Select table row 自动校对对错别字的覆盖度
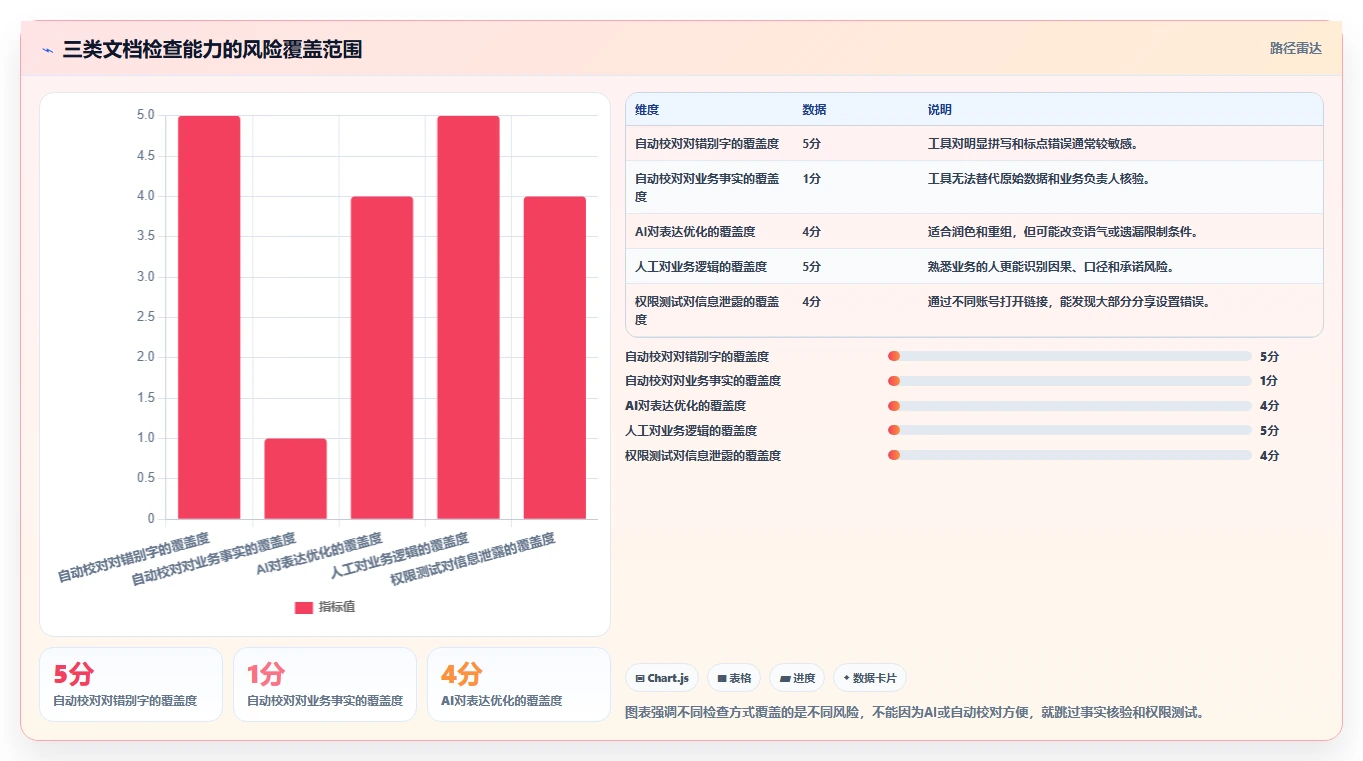The height and width of the screenshot is (761, 1363). 974,144
